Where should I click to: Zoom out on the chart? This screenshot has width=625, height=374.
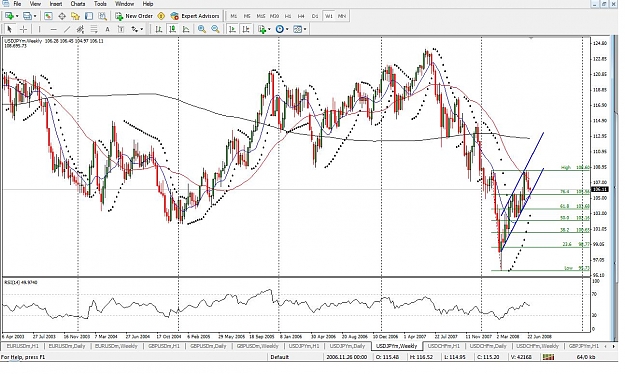click(215, 29)
